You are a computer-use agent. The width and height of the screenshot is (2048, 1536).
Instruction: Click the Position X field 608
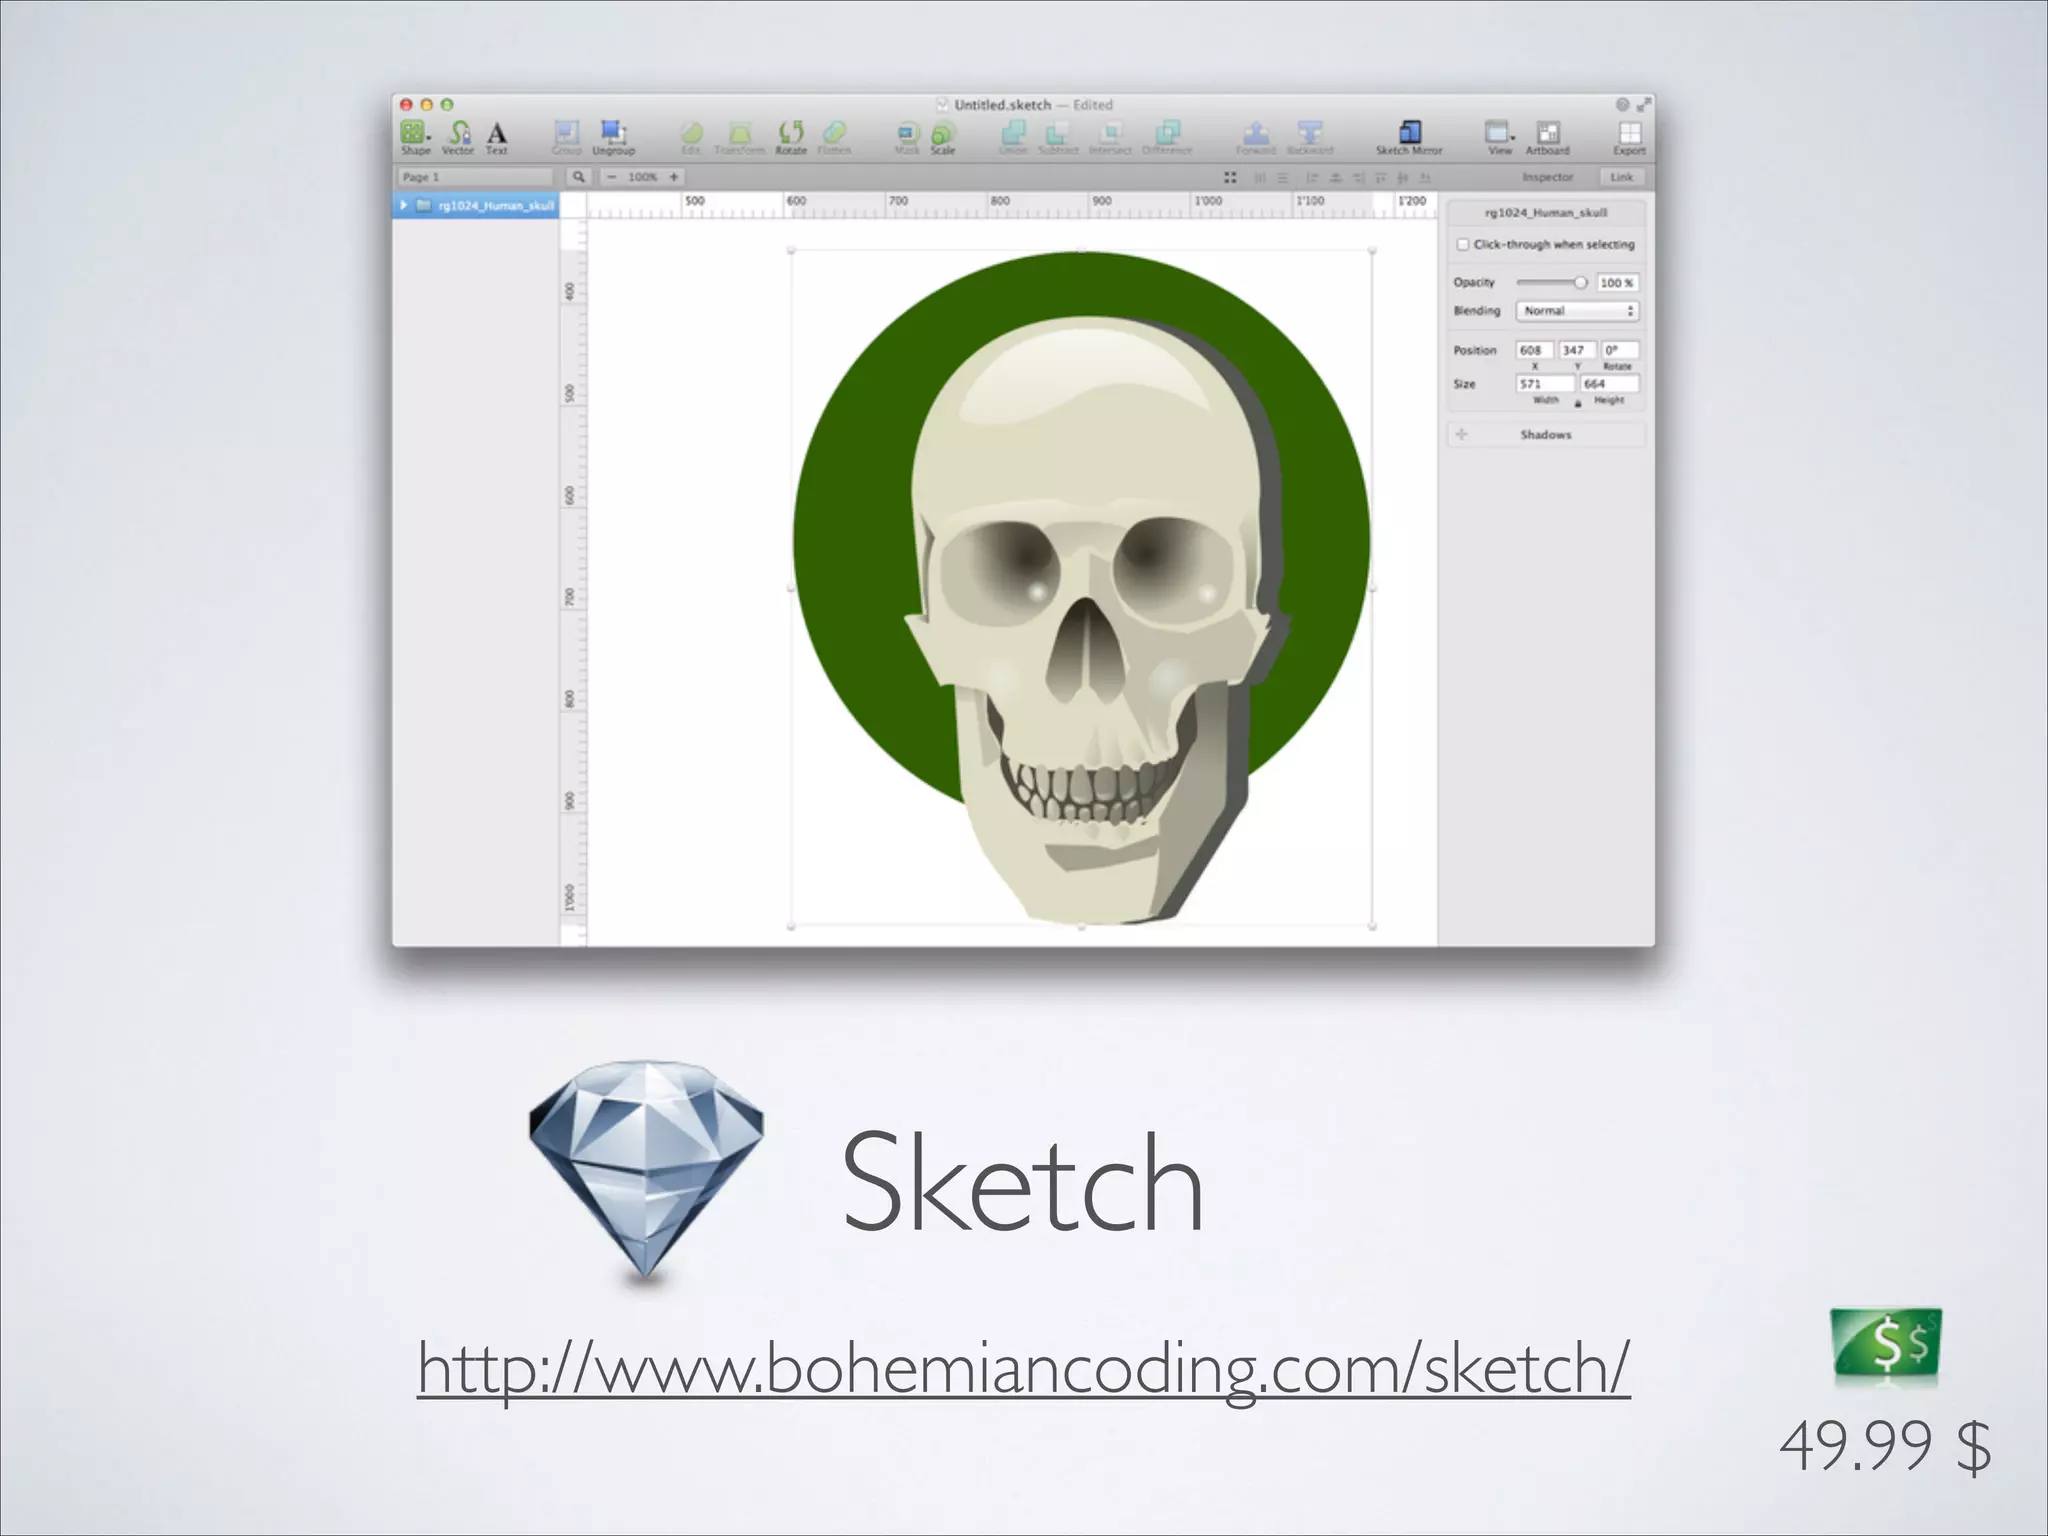pyautogui.click(x=1534, y=350)
